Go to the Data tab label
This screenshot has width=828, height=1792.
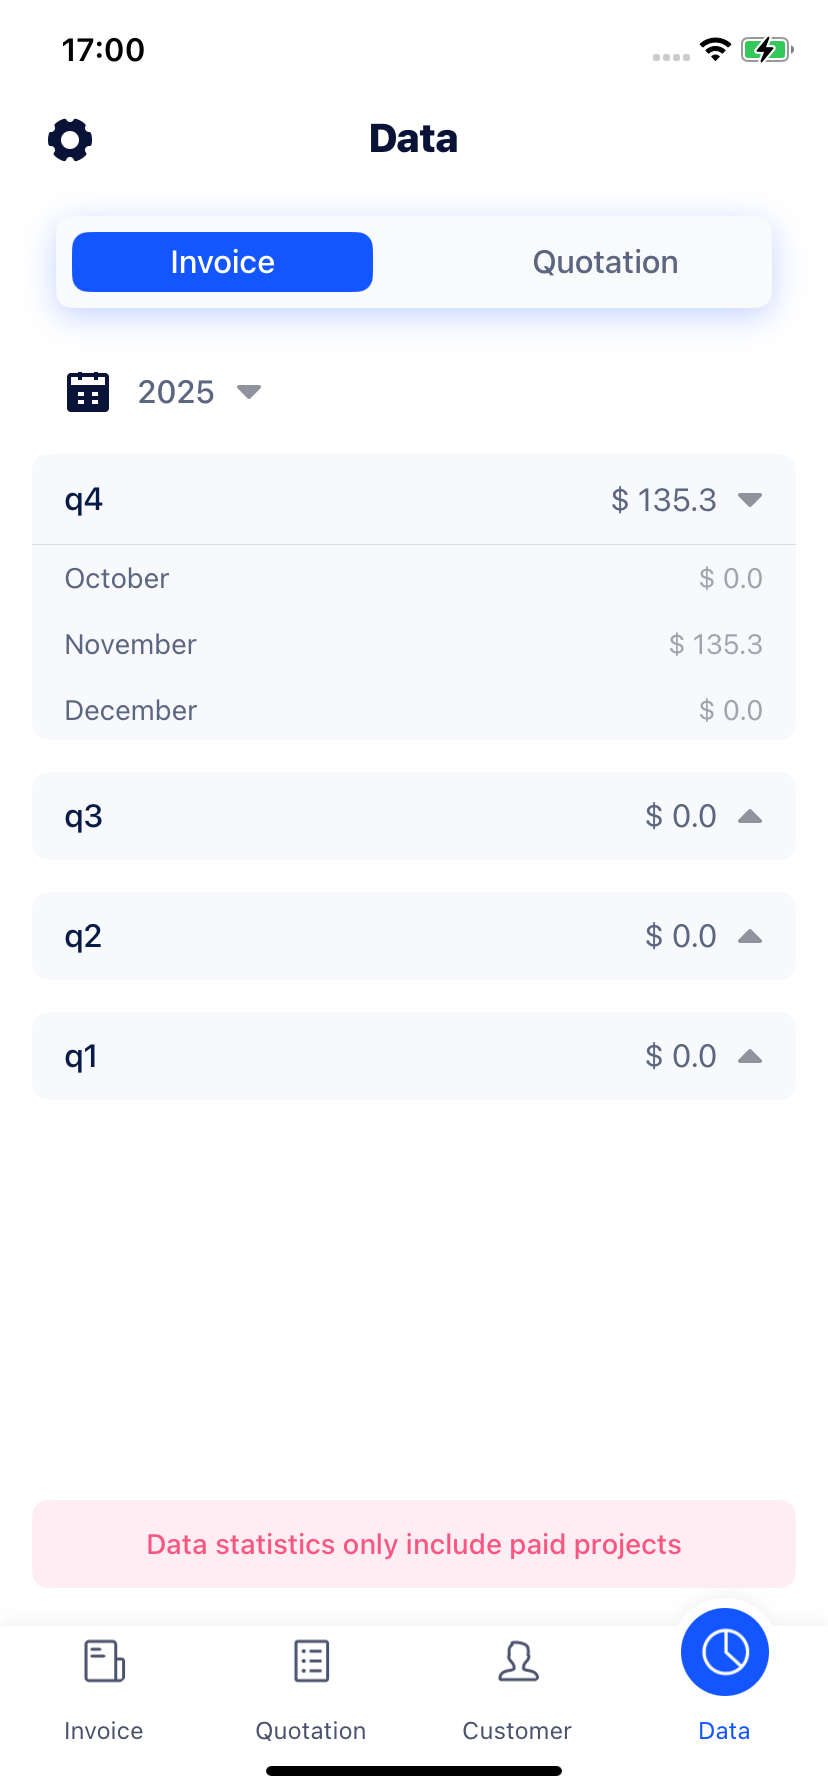pos(724,1731)
